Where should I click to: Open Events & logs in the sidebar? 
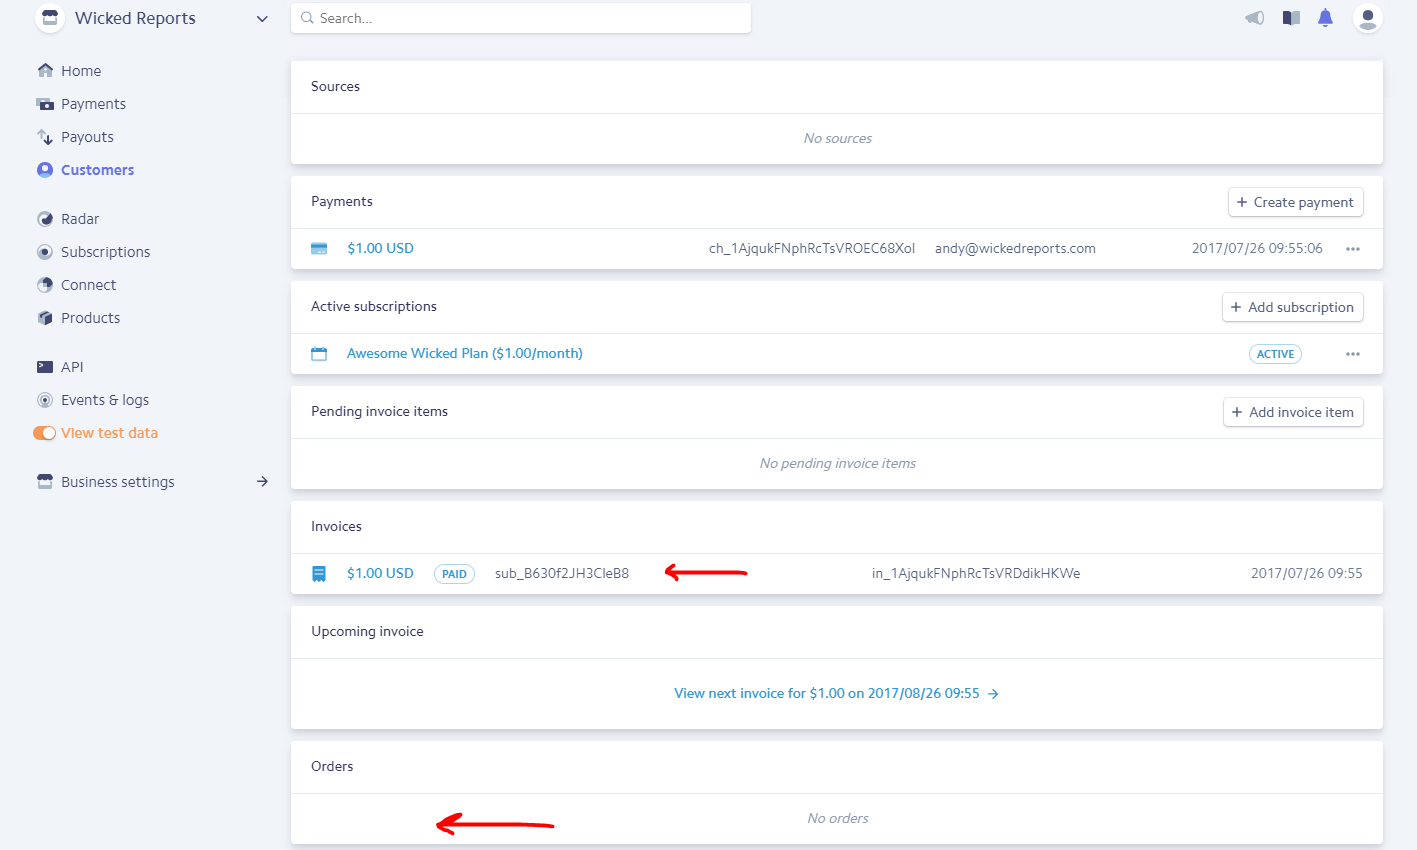105,400
